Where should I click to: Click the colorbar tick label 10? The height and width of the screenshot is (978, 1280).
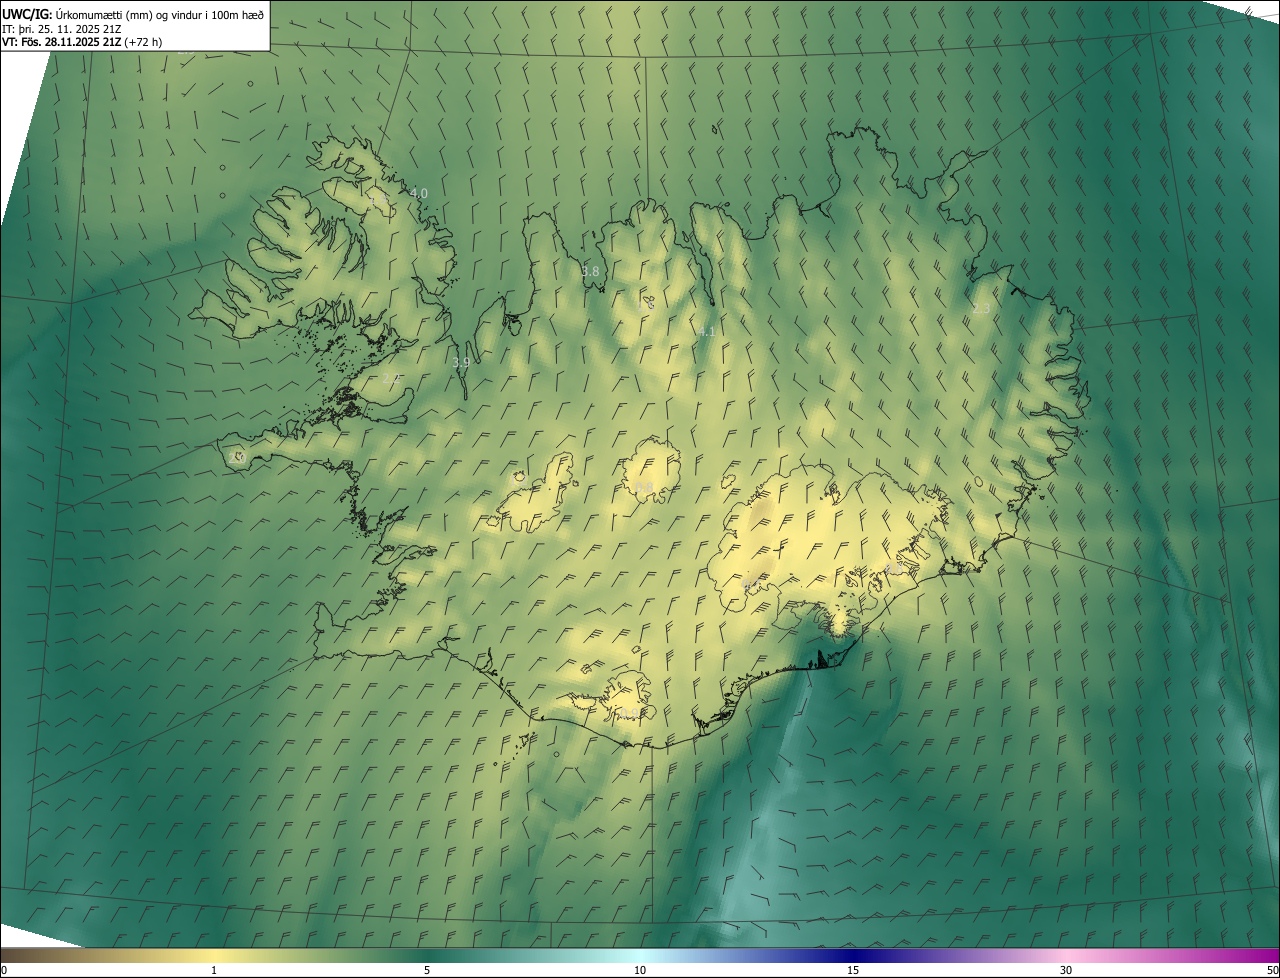(640, 970)
